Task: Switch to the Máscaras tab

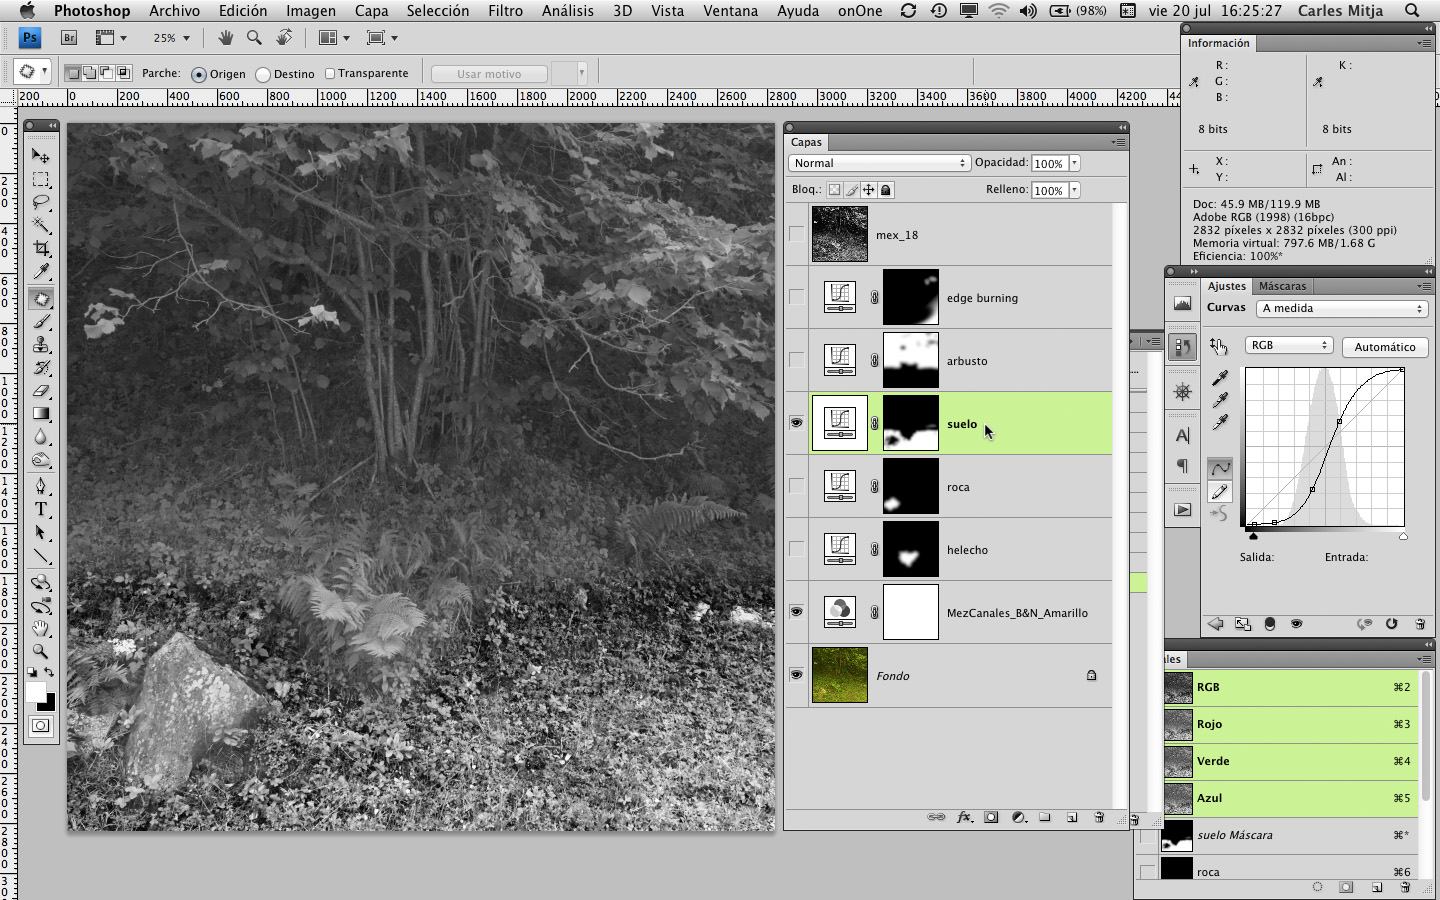Action: [x=1282, y=286]
